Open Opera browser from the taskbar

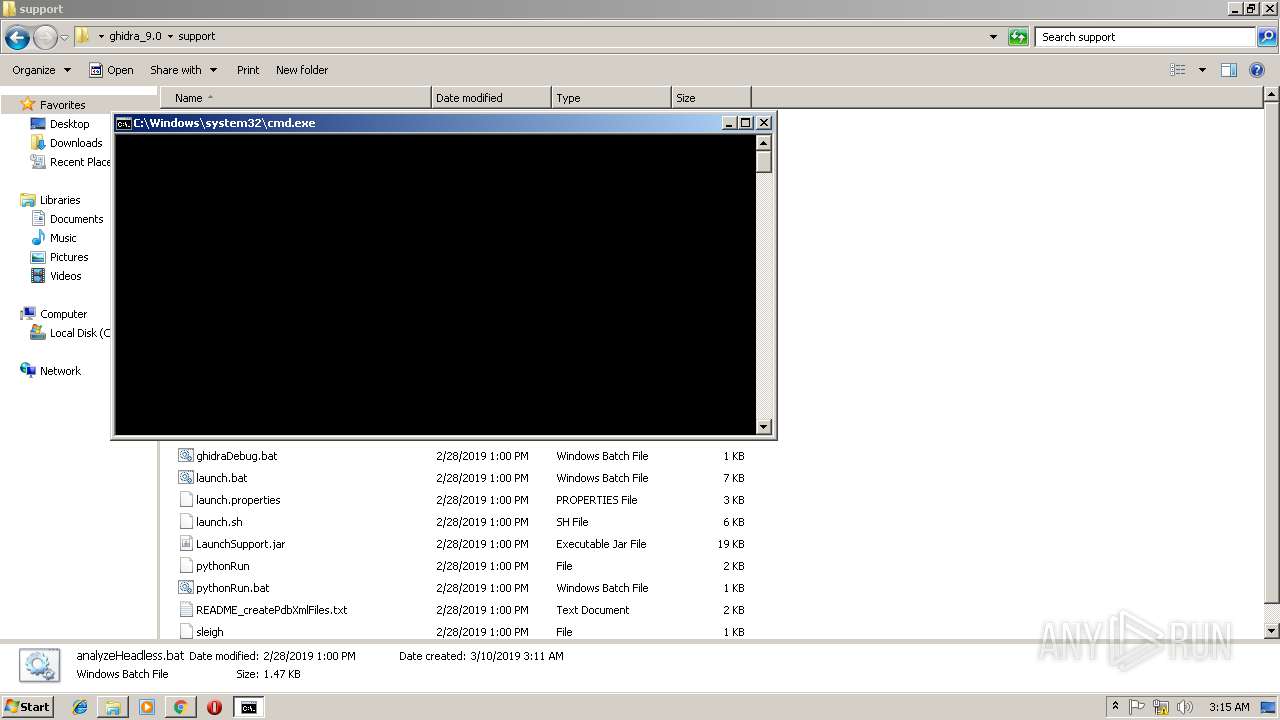214,707
